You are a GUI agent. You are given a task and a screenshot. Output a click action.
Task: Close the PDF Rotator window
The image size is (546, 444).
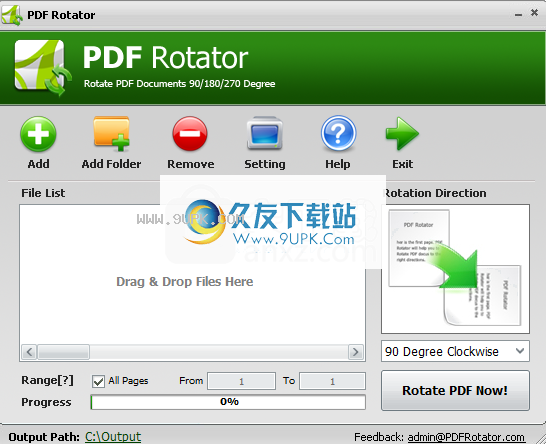coord(534,13)
